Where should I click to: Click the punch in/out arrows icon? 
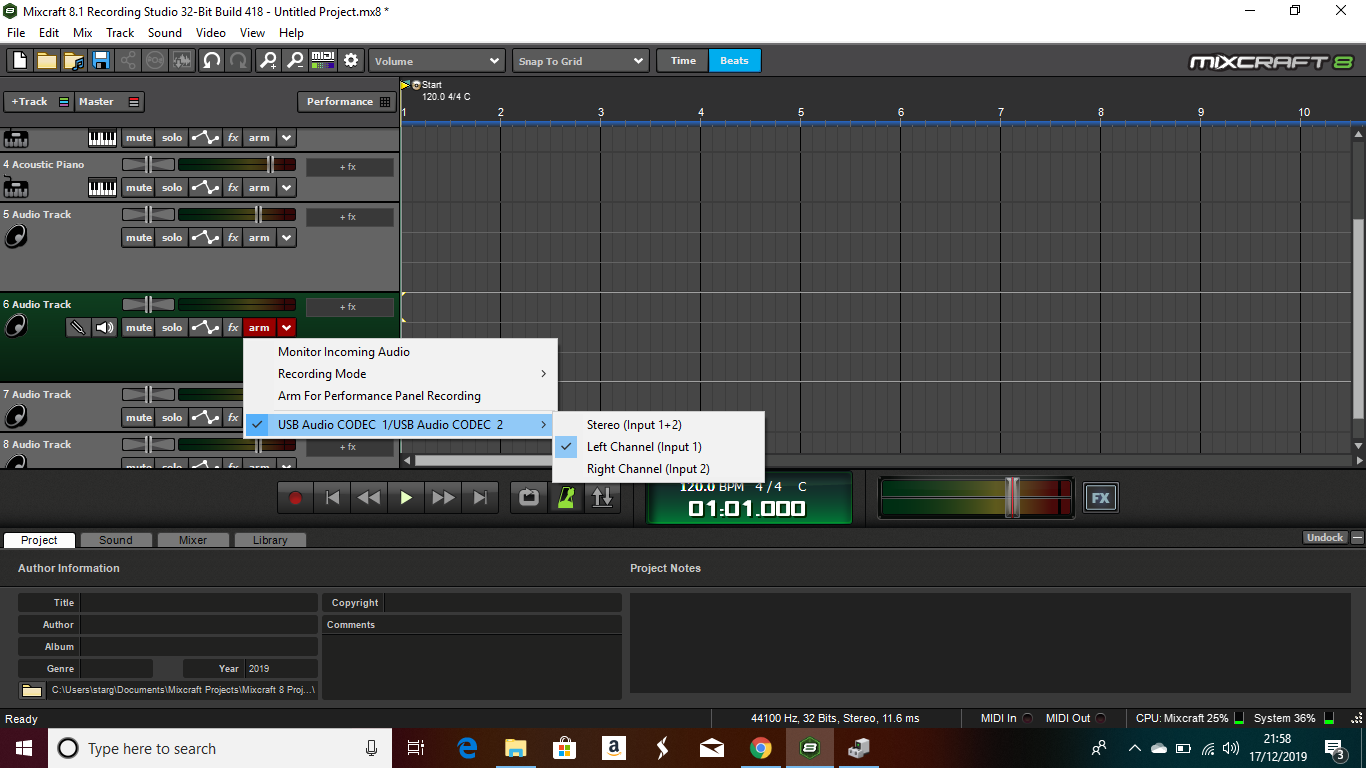click(x=602, y=497)
